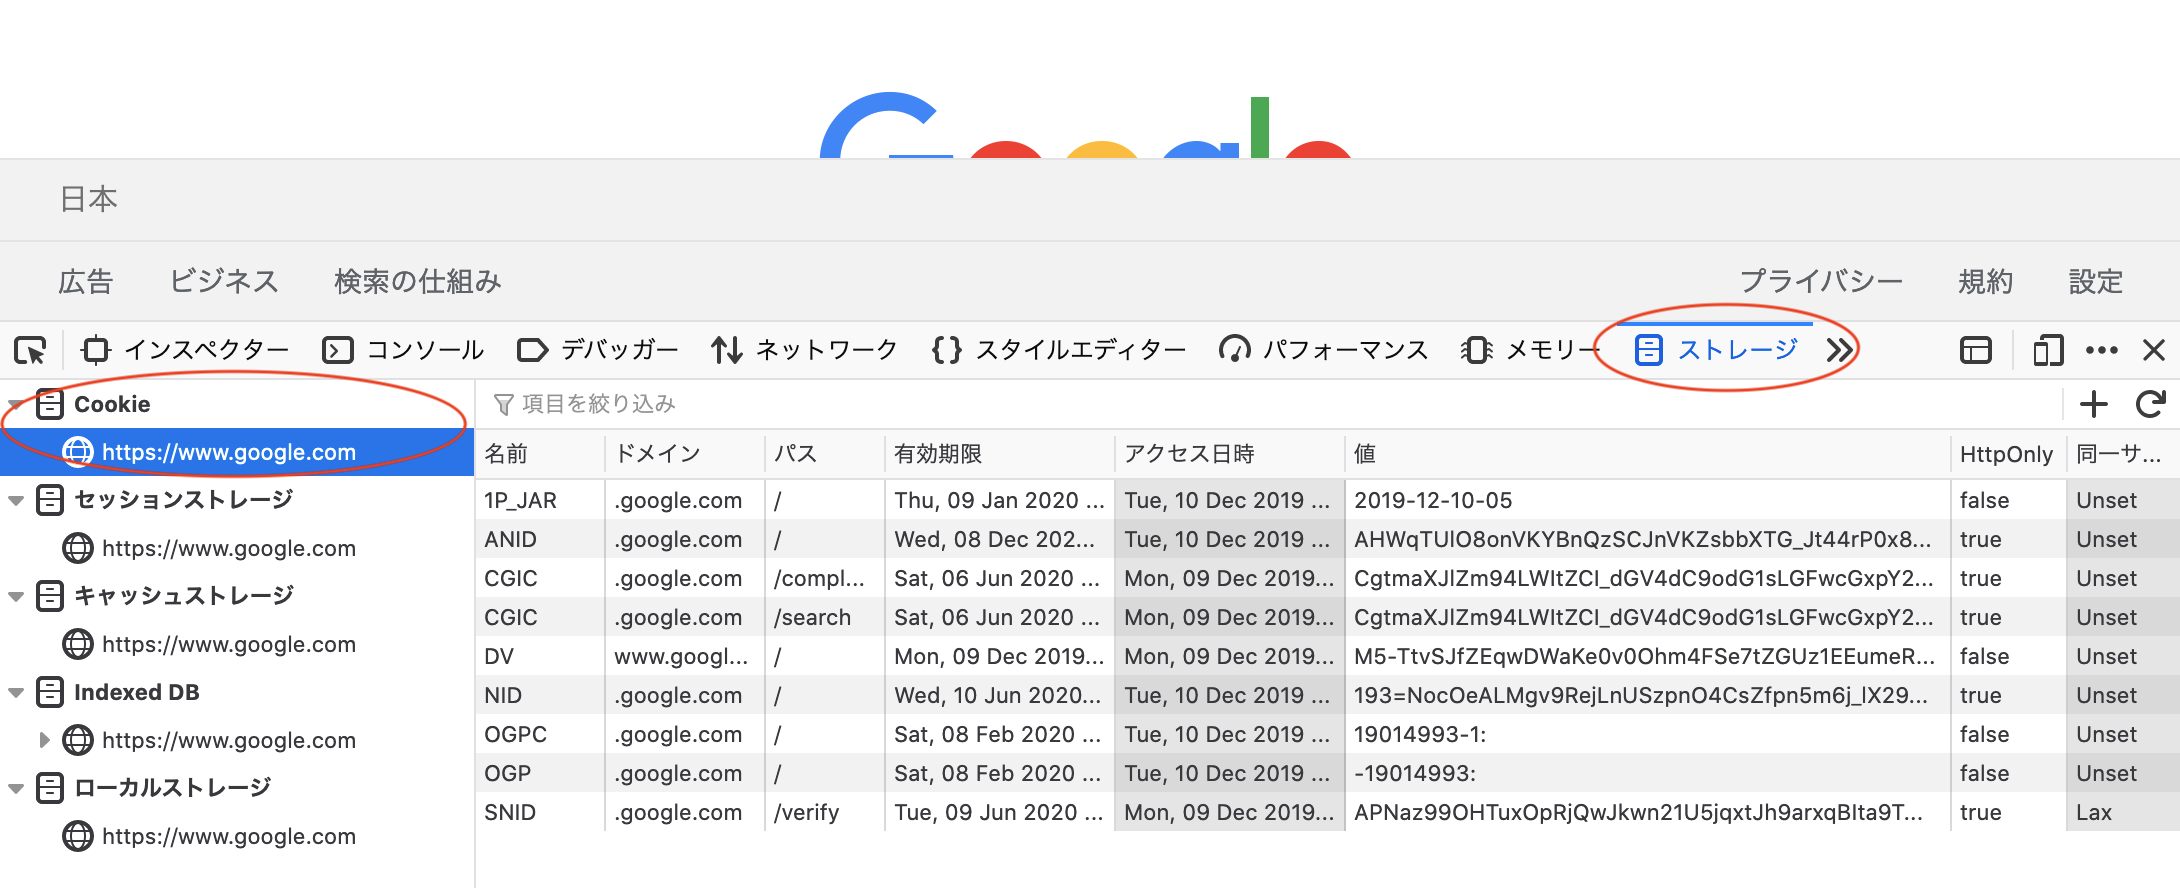Viewport: 2180px width, 888px height.
Task: Sort by the ドメイン column header
Action: 685,454
